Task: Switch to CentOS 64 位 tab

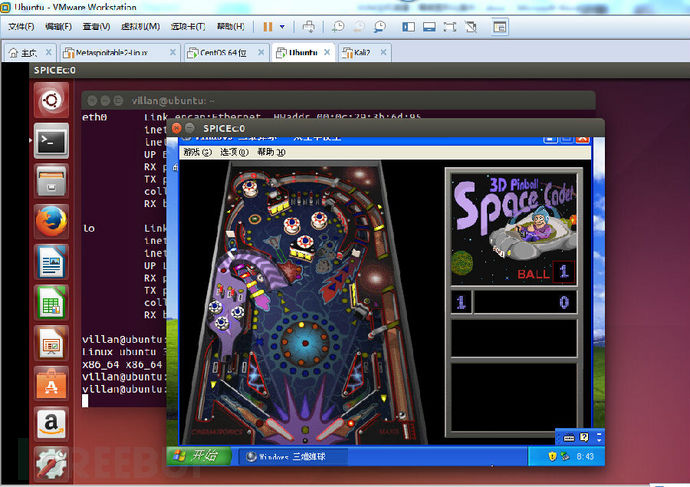Action: [x=223, y=53]
